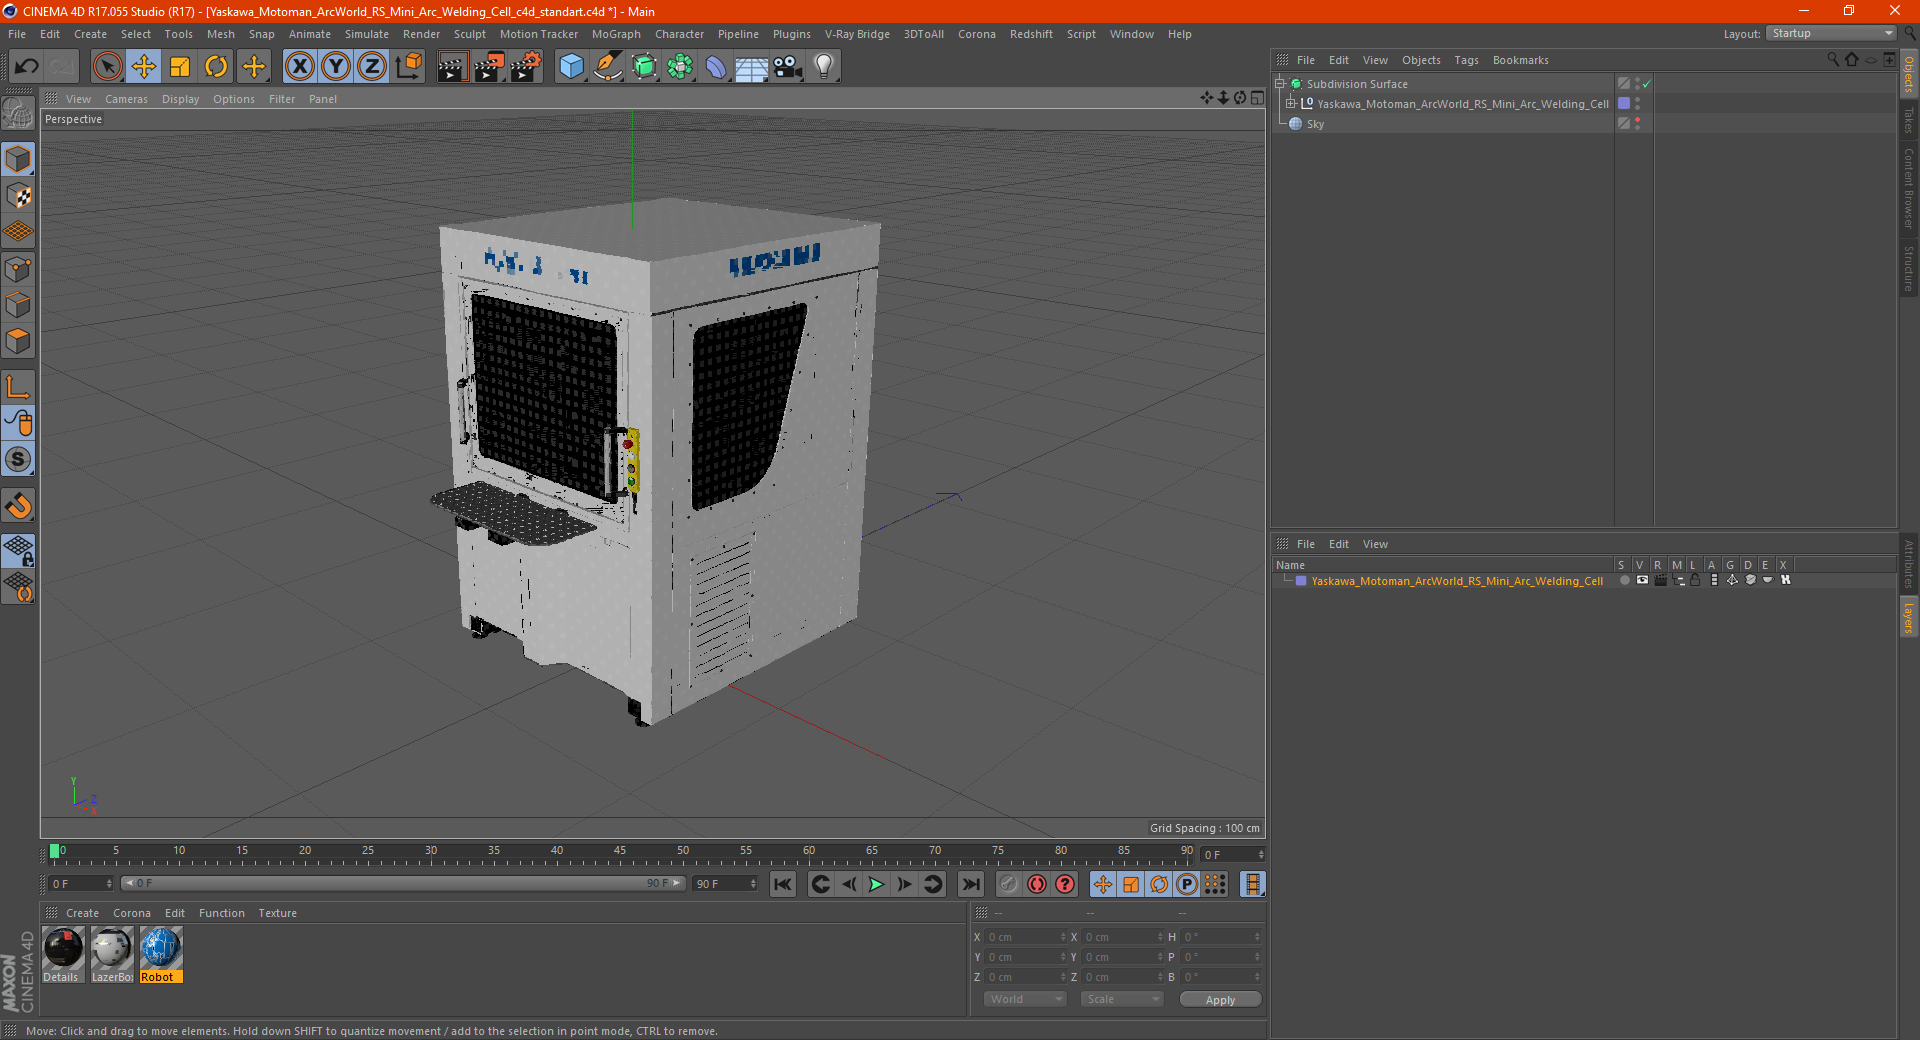The image size is (1920, 1040).
Task: Open the viewport Cameras menu
Action: [x=126, y=99]
